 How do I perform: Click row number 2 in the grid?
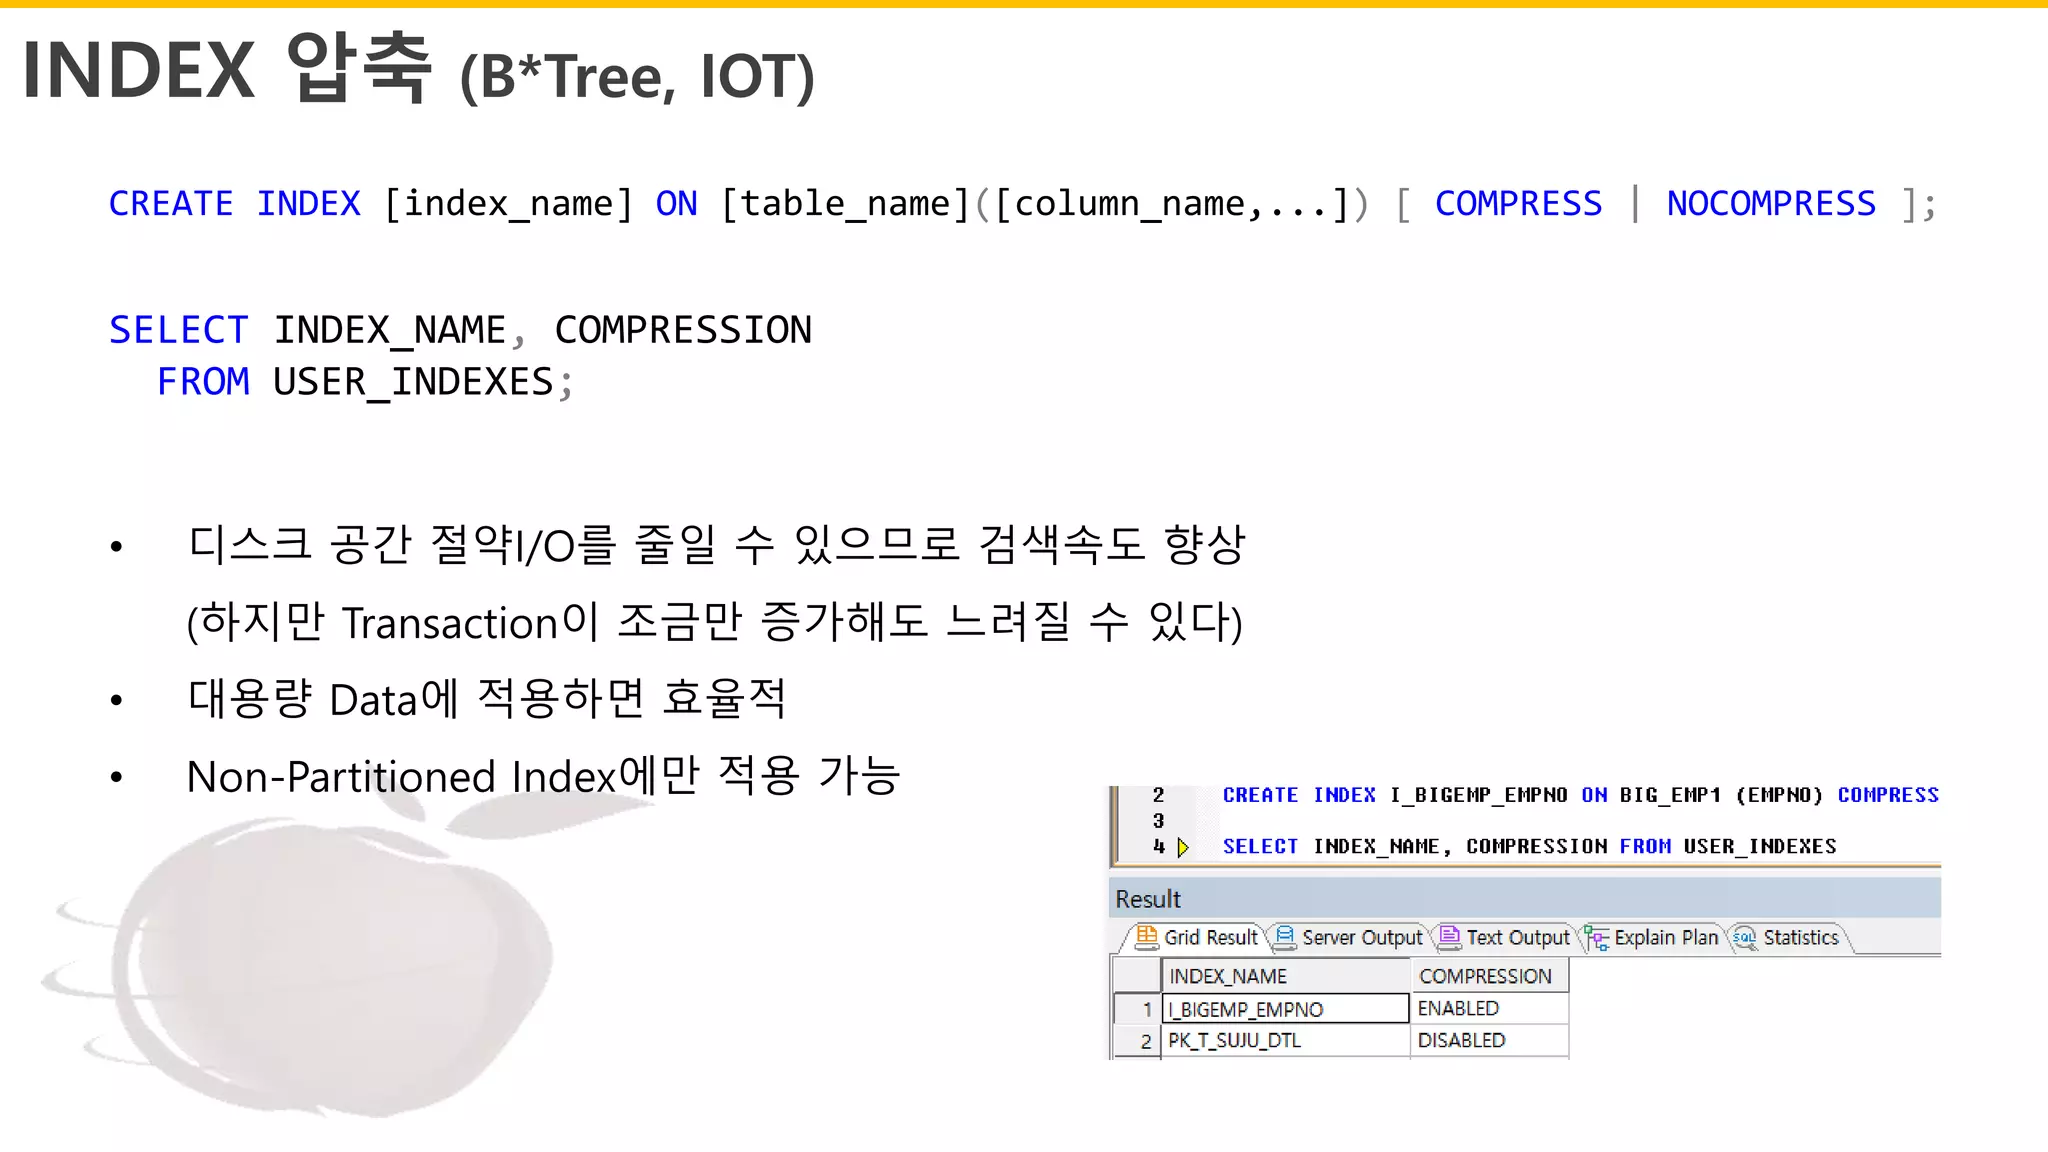click(1137, 1041)
